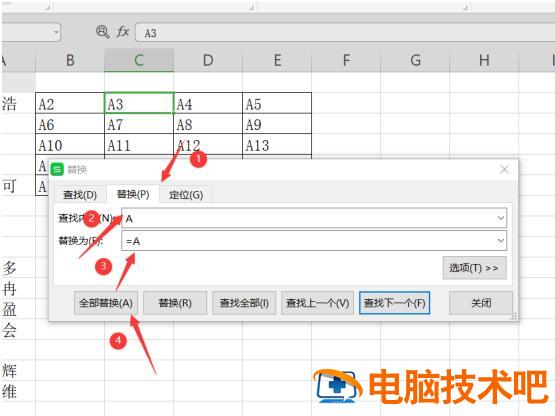The image size is (555, 416).
Task: Click cell with text 辉
Action: tap(19, 370)
